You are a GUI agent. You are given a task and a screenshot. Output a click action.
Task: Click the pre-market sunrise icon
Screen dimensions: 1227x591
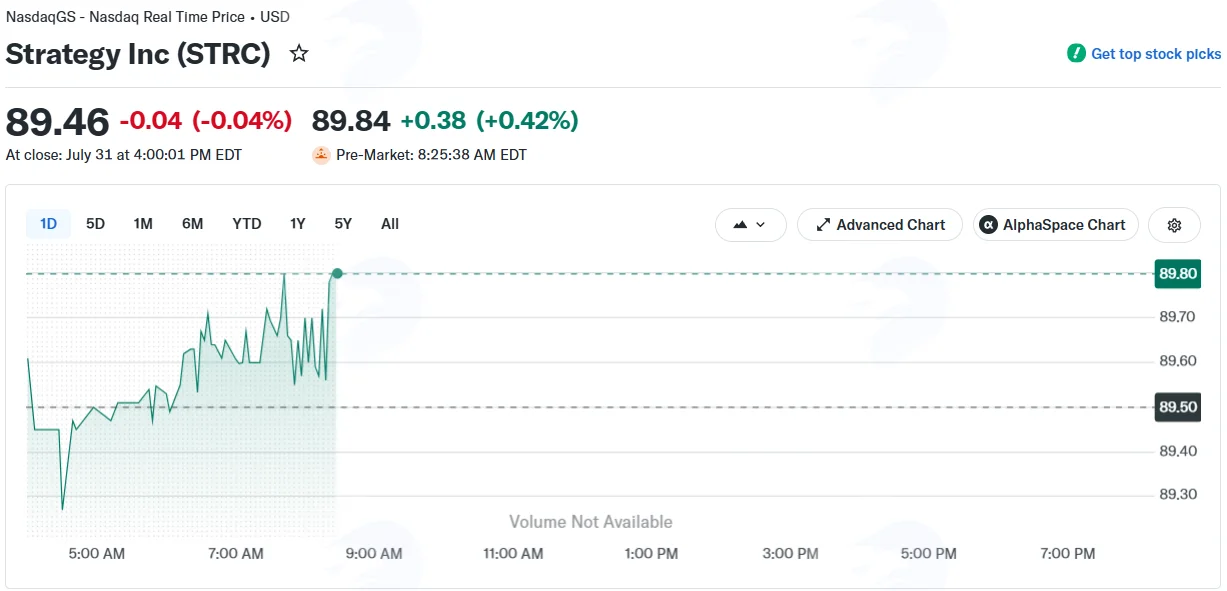[321, 155]
